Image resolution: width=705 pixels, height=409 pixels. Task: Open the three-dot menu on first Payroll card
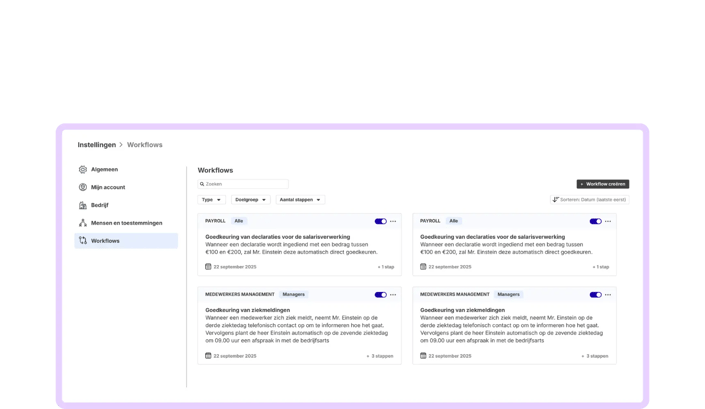[393, 221]
